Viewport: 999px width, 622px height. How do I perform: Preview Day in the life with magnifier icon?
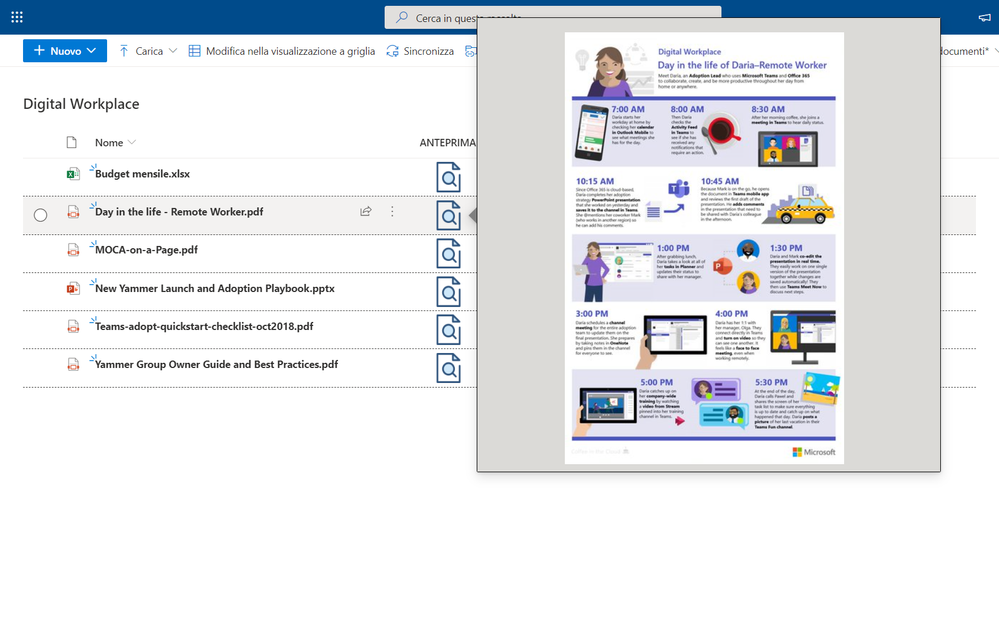(x=449, y=215)
